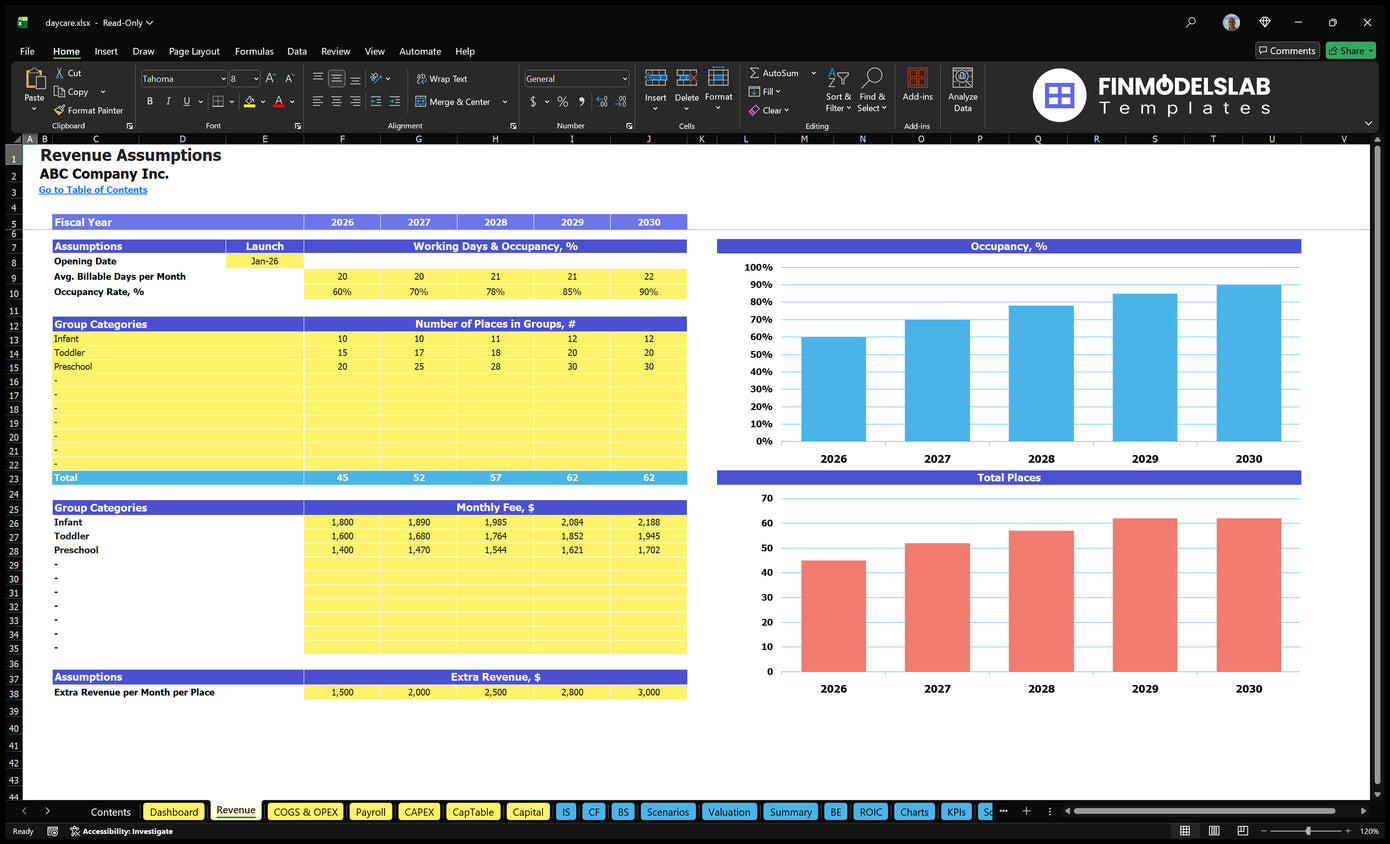Toggle italic formatting
The image size is (1390, 844).
point(168,101)
